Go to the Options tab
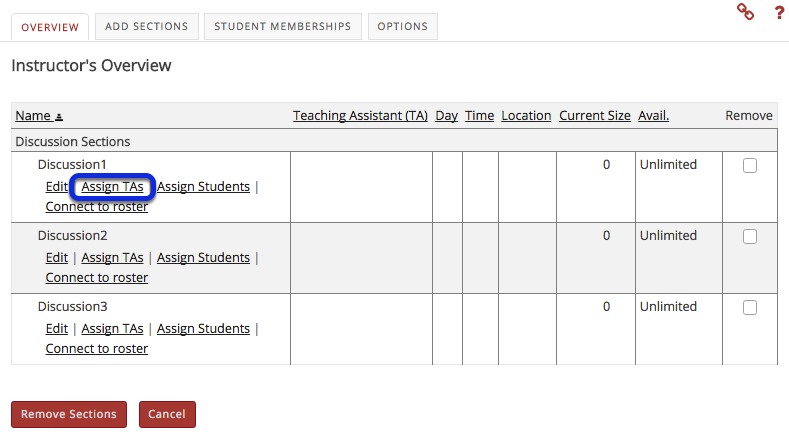 tap(403, 27)
